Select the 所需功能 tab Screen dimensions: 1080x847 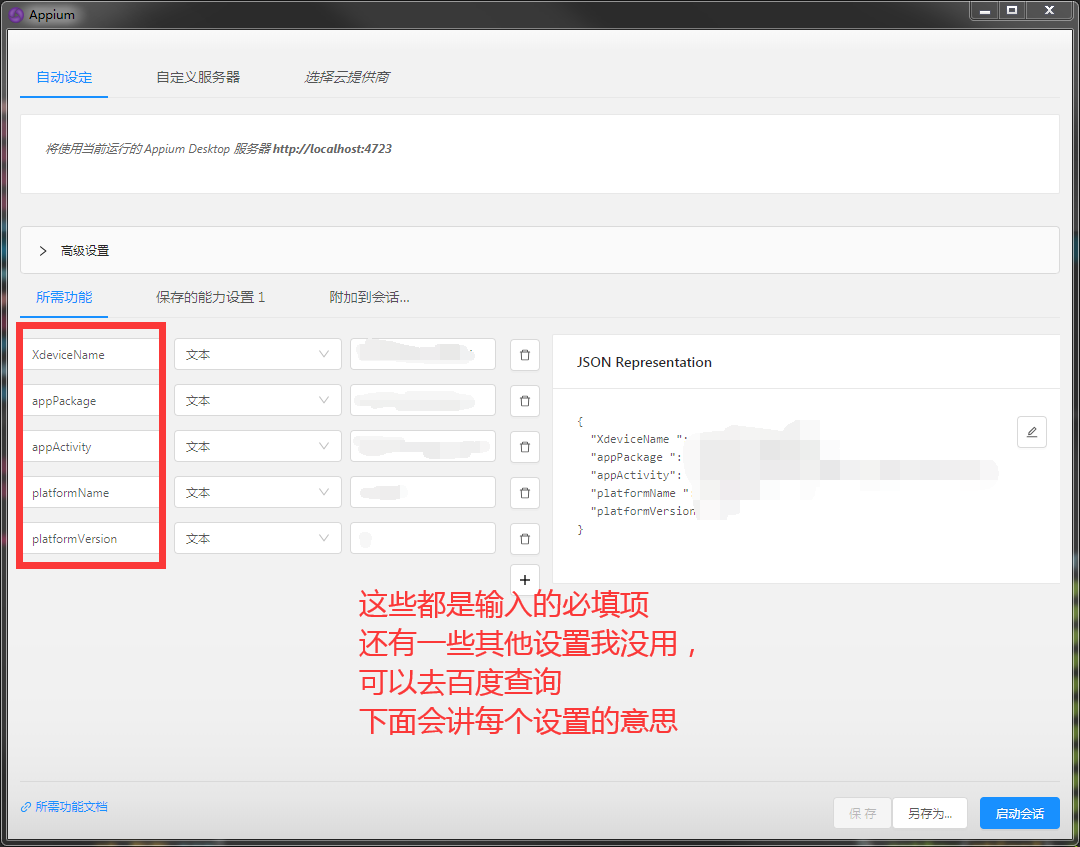[64, 297]
